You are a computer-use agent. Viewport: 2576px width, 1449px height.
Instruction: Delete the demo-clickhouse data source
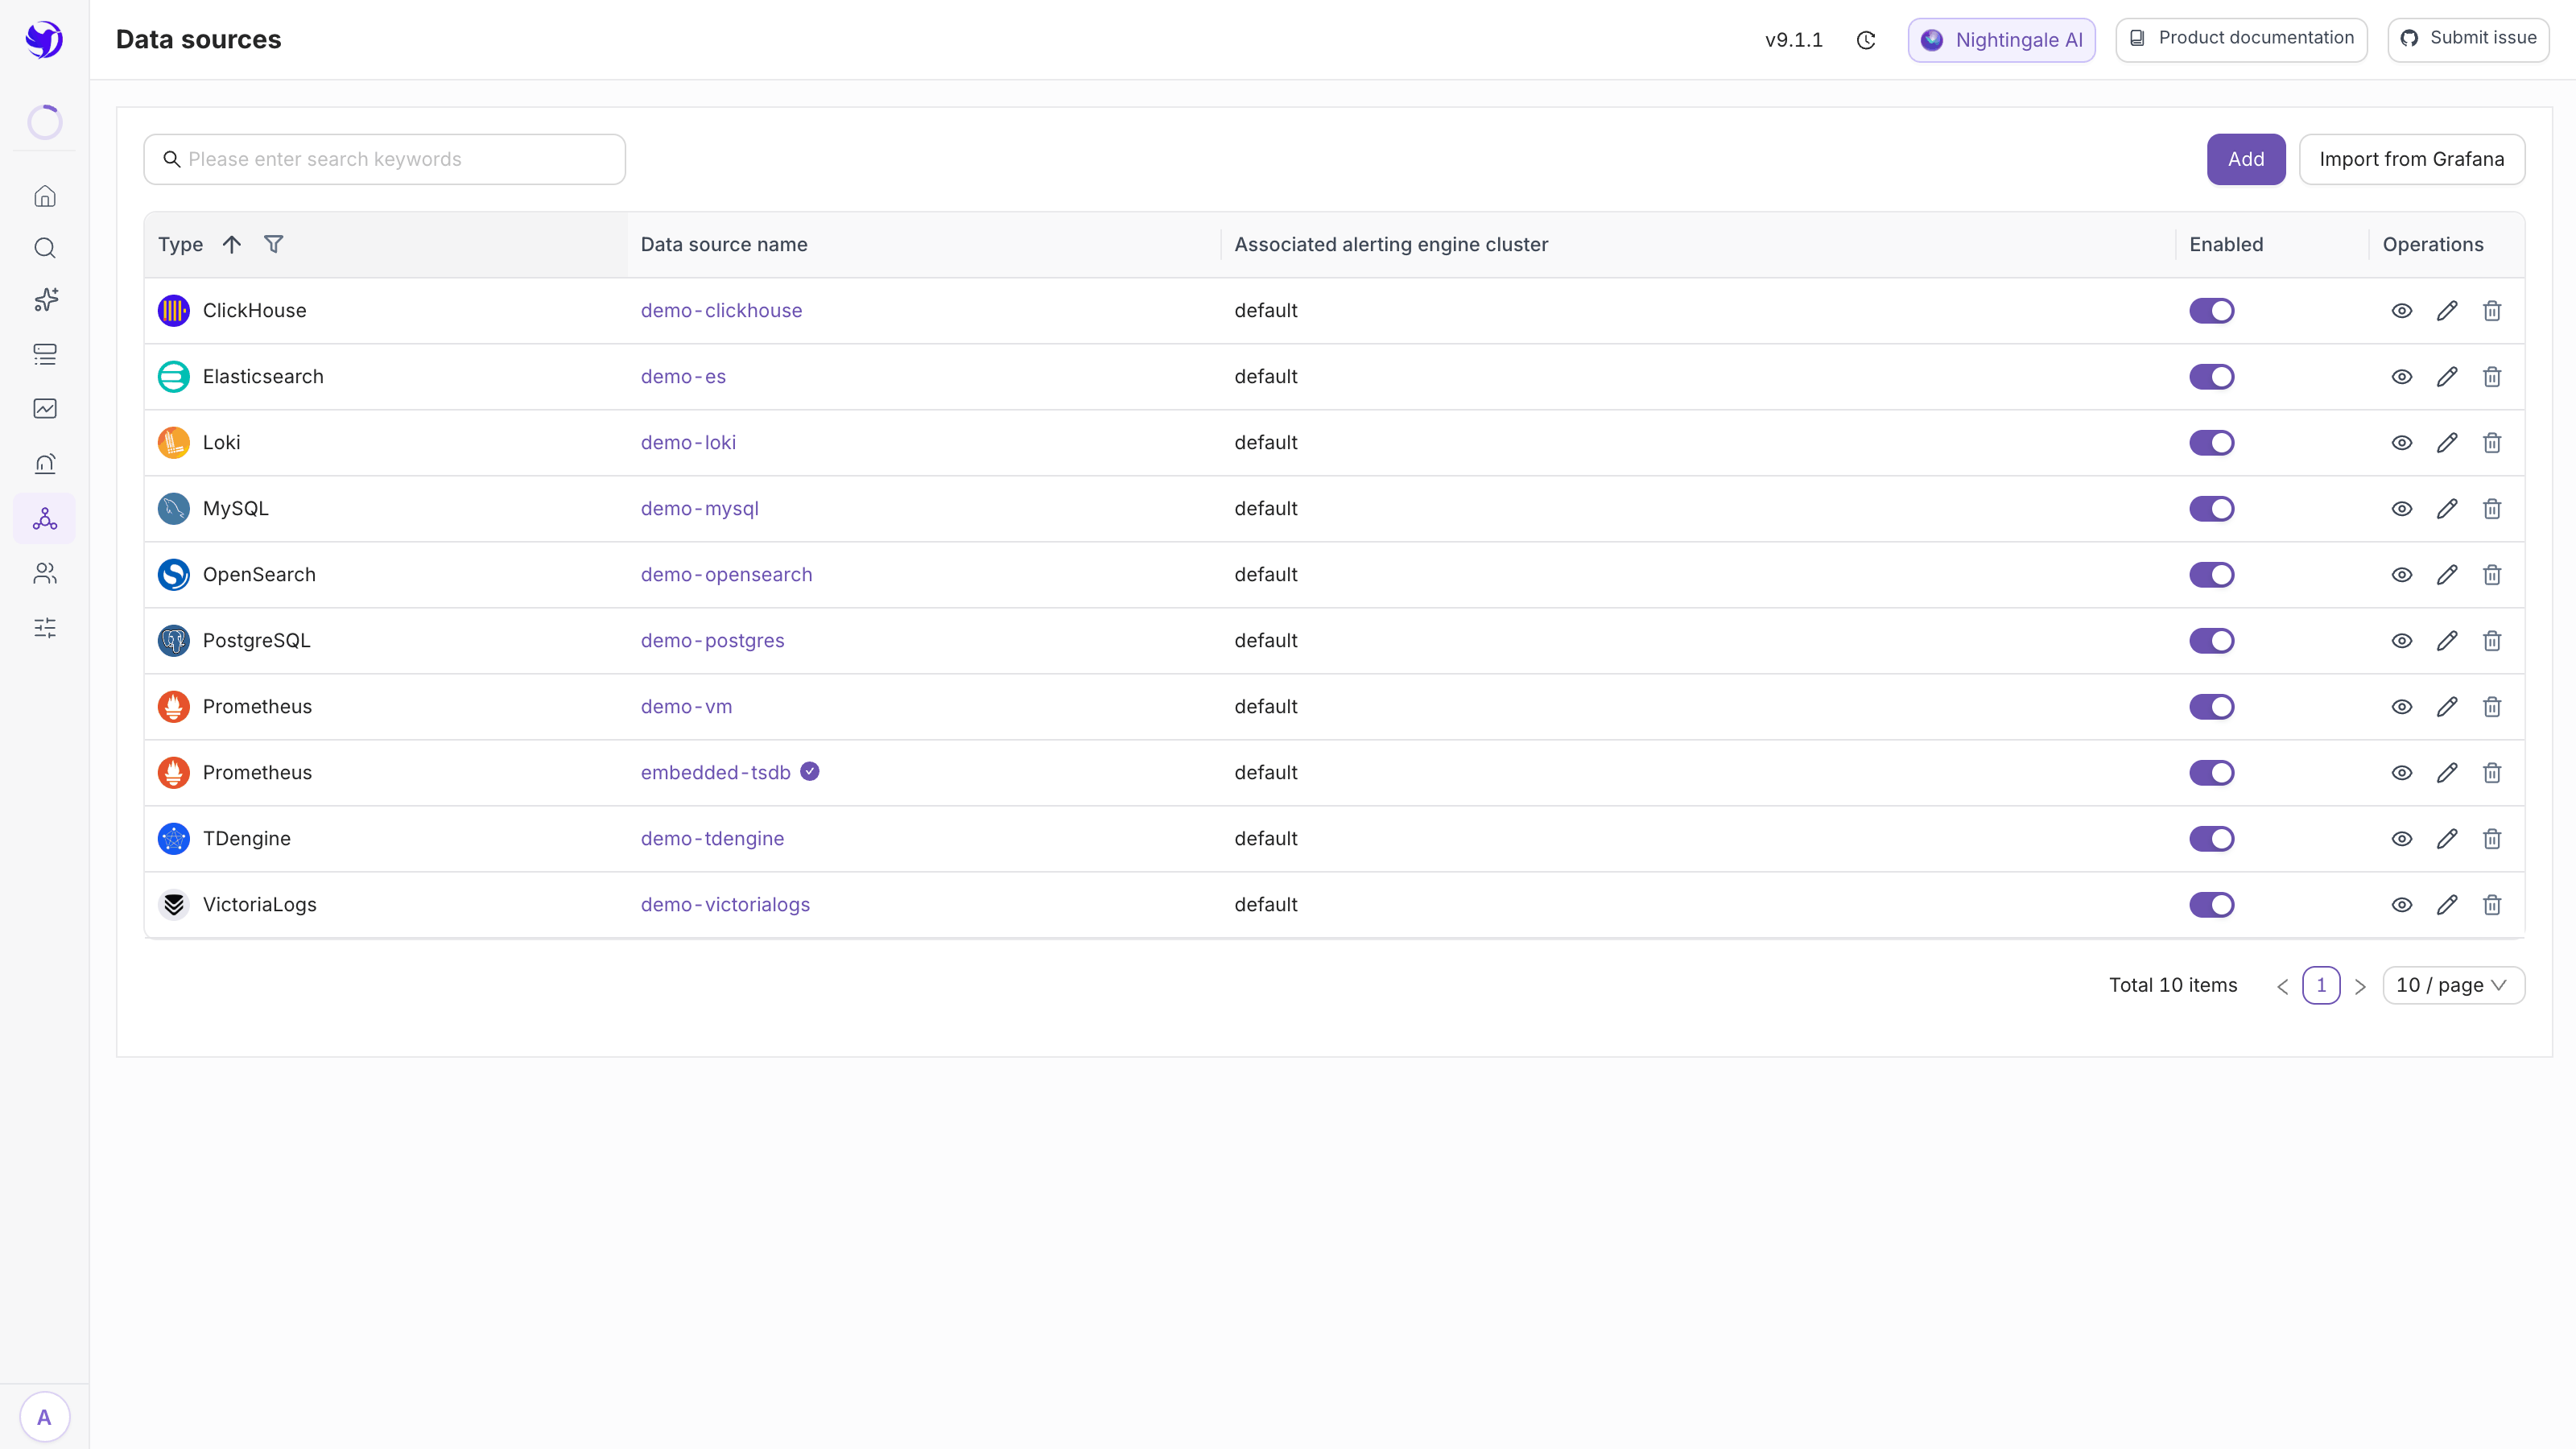(2492, 311)
